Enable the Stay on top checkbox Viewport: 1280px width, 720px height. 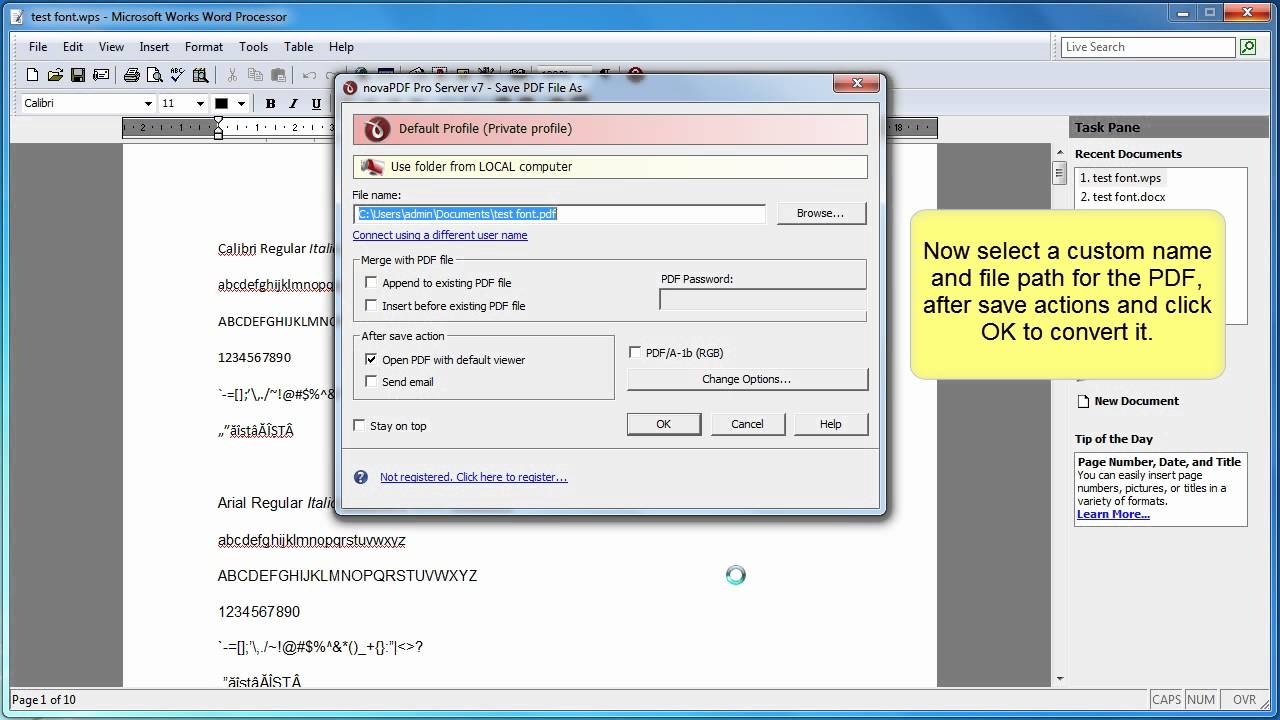[x=359, y=426]
